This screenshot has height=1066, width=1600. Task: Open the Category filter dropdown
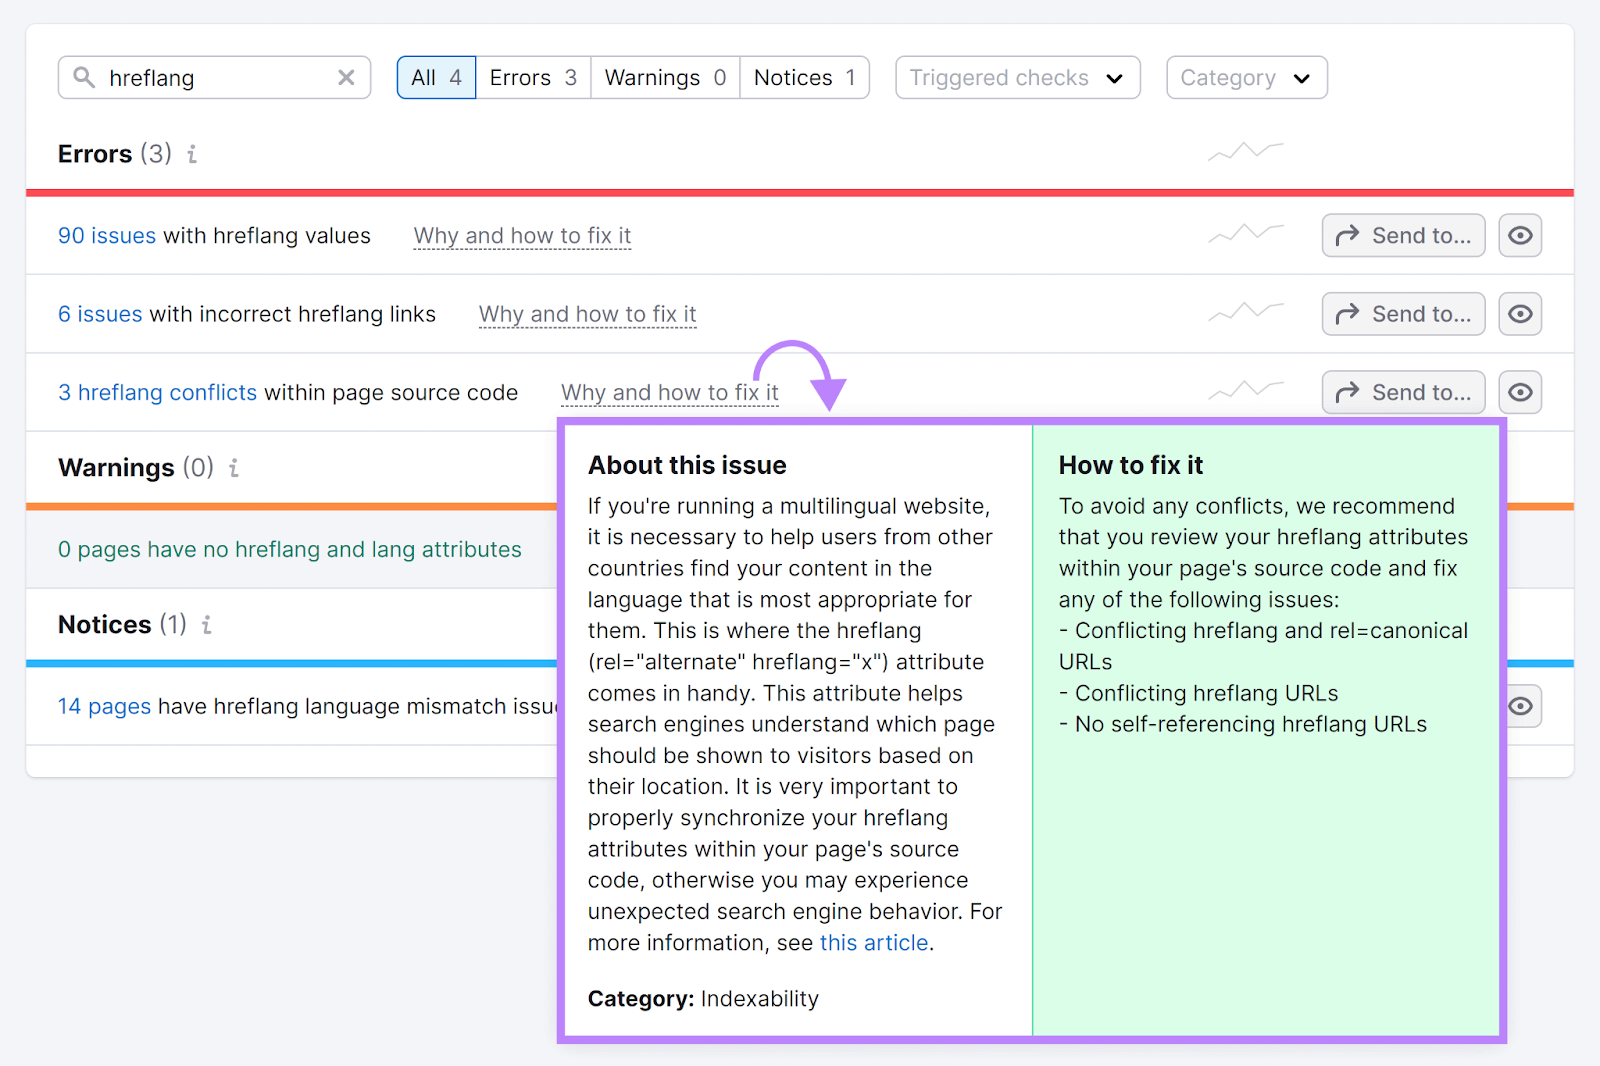(x=1246, y=77)
